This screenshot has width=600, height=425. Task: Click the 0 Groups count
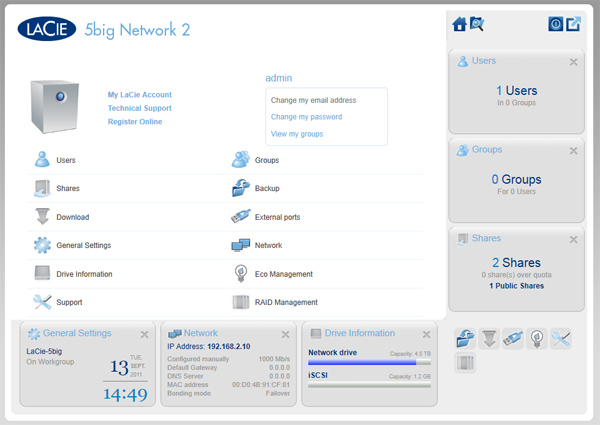[x=517, y=179]
